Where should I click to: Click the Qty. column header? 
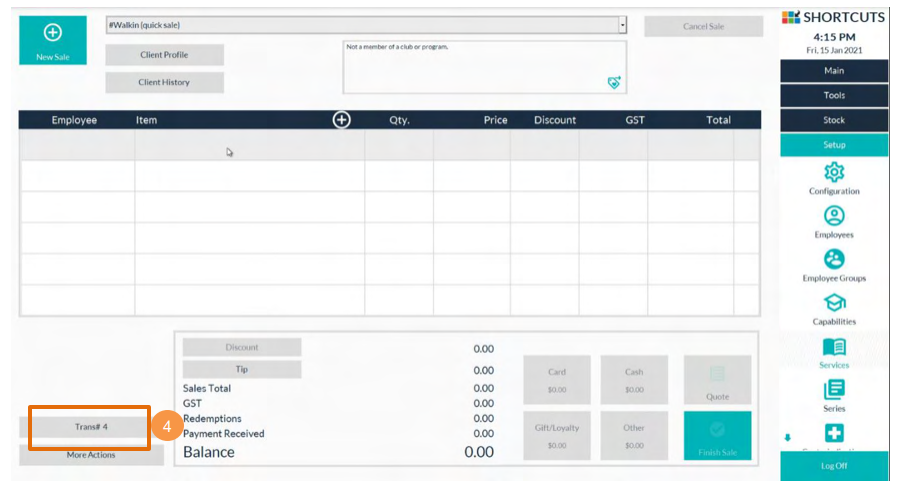tap(399, 120)
